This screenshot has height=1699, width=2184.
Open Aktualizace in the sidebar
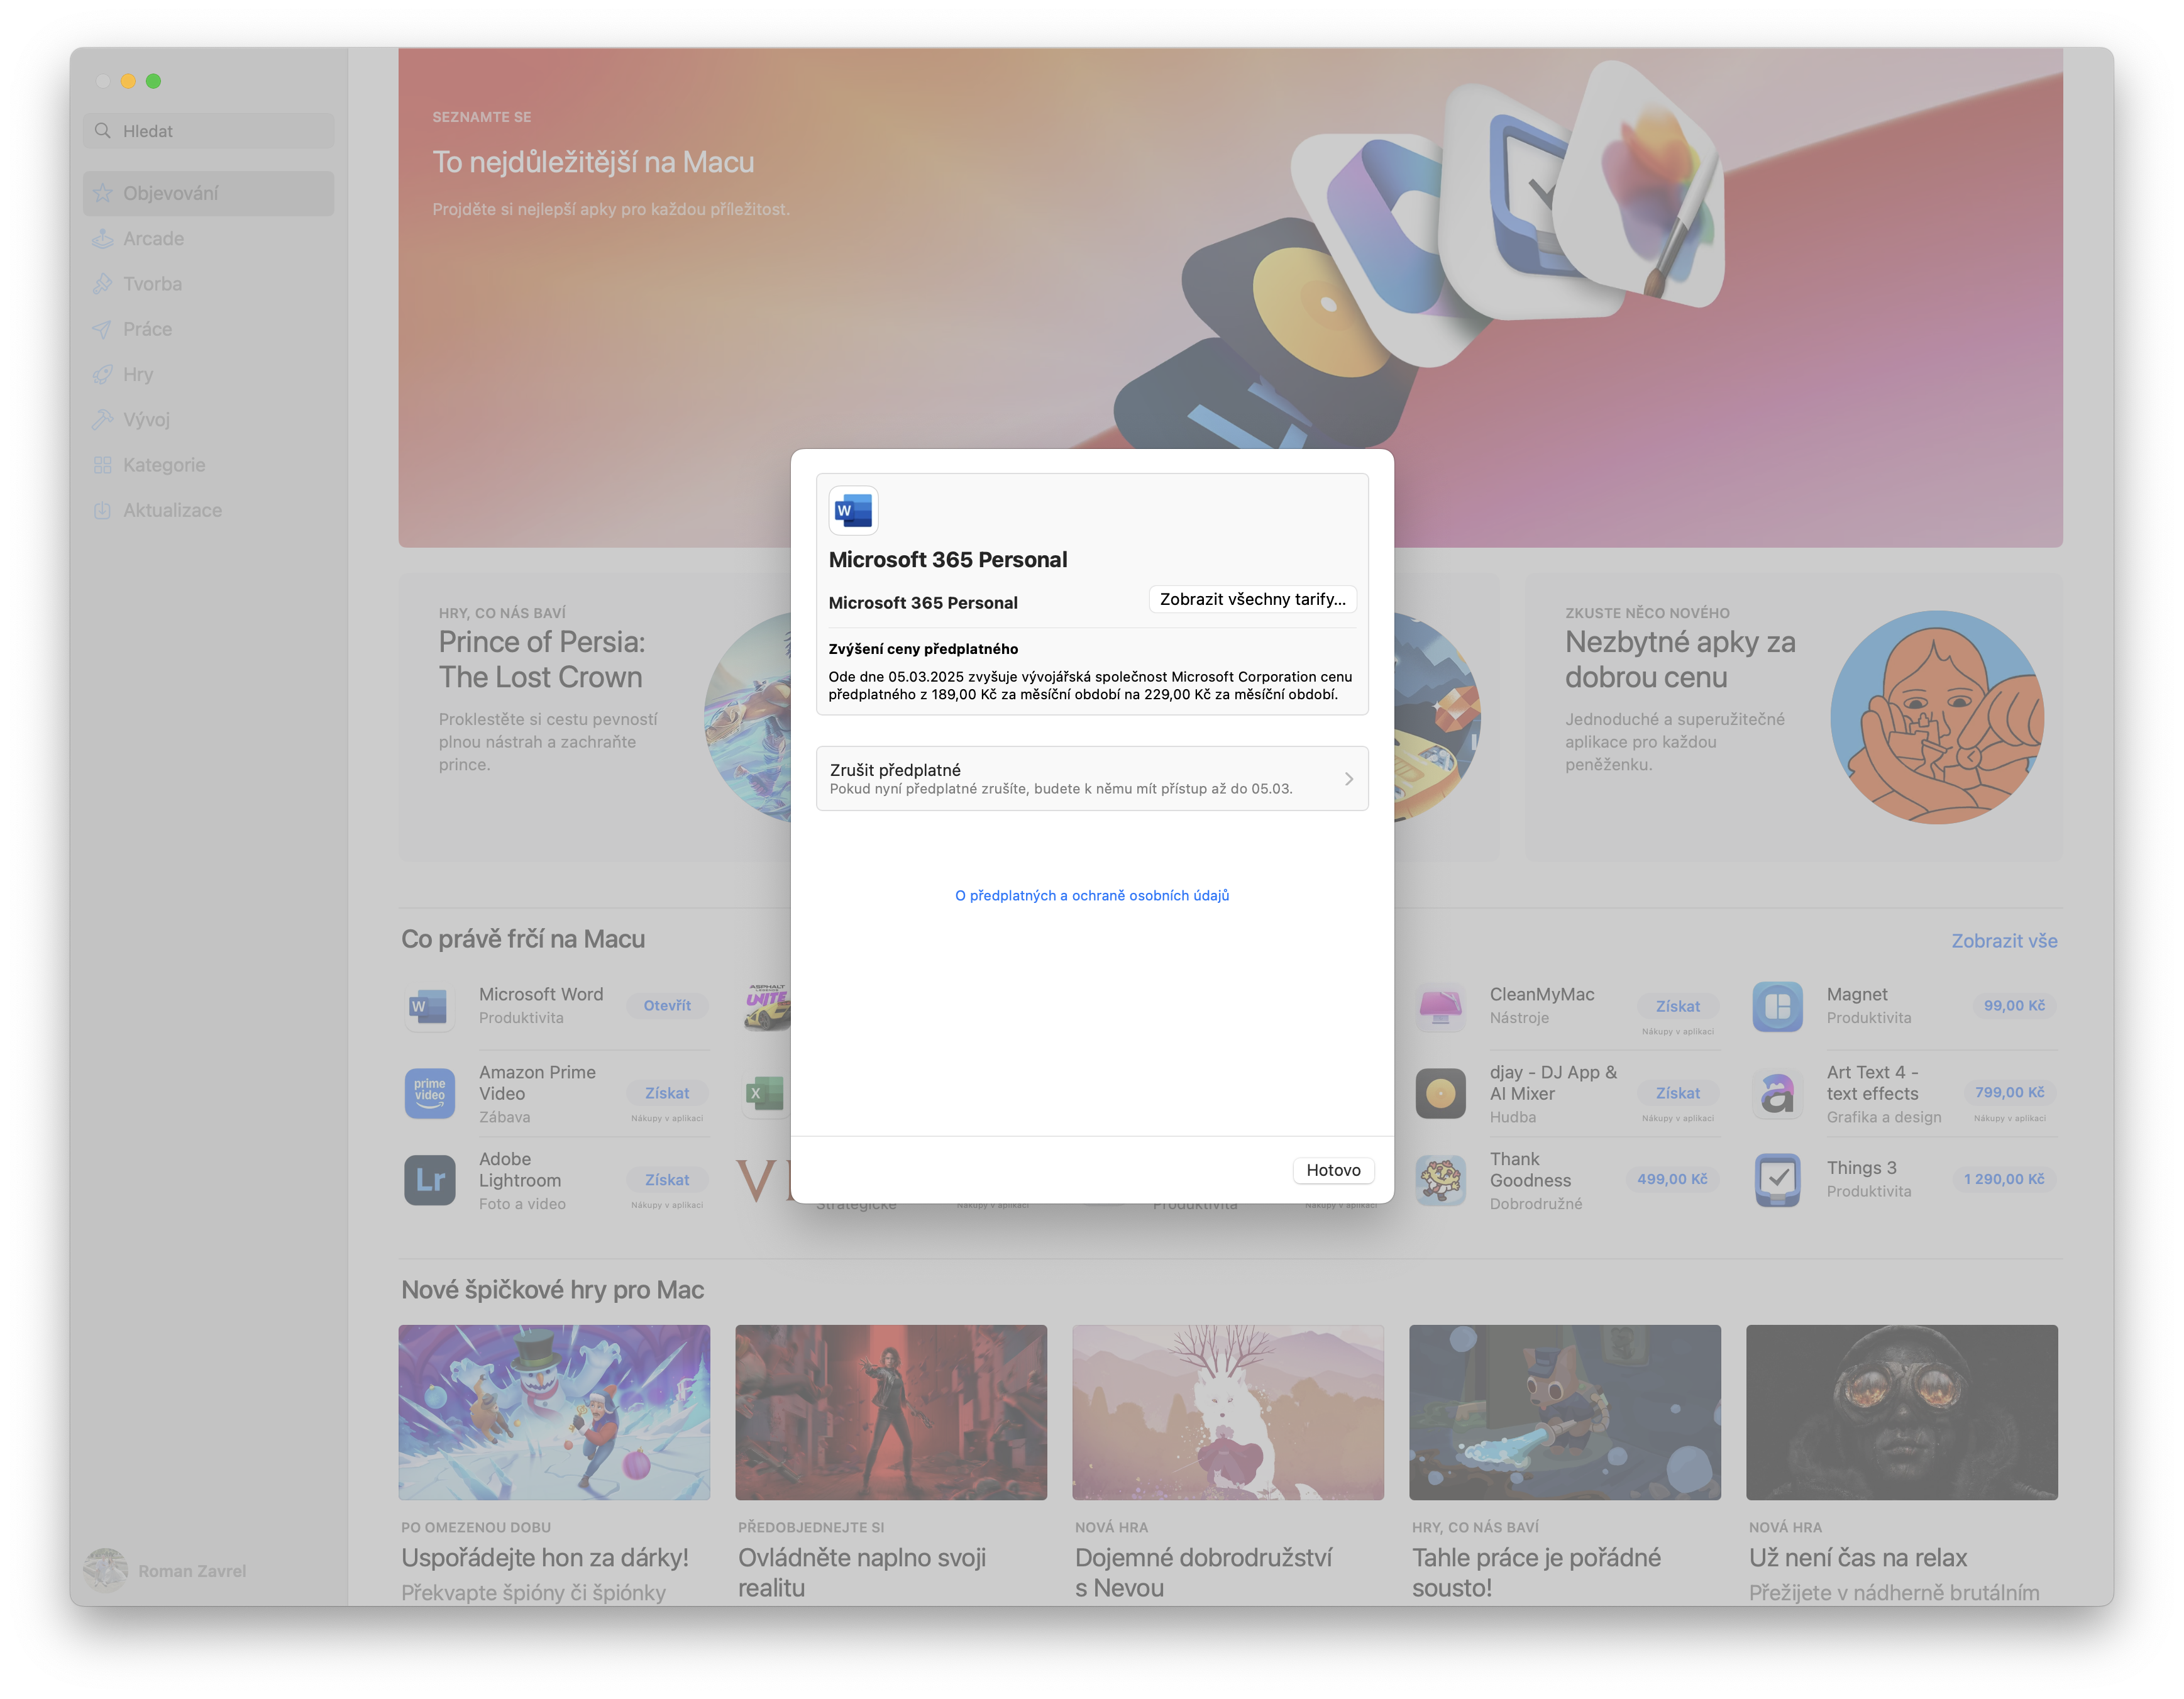pos(172,510)
